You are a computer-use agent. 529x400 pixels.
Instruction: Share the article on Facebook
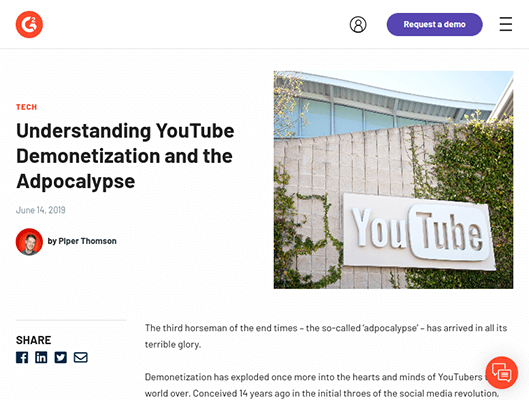(x=22, y=358)
